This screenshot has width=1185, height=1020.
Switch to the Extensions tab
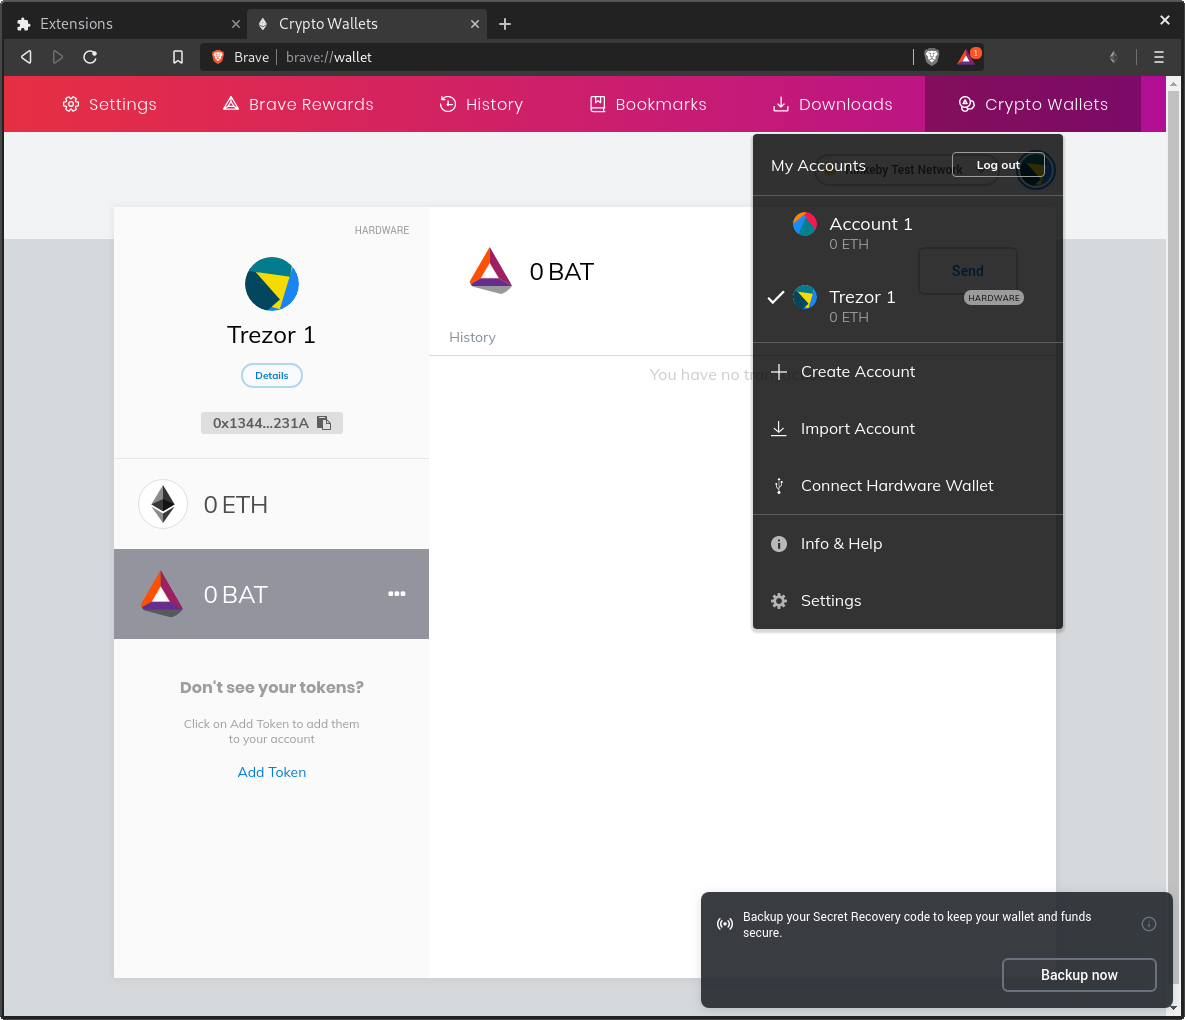tap(125, 24)
